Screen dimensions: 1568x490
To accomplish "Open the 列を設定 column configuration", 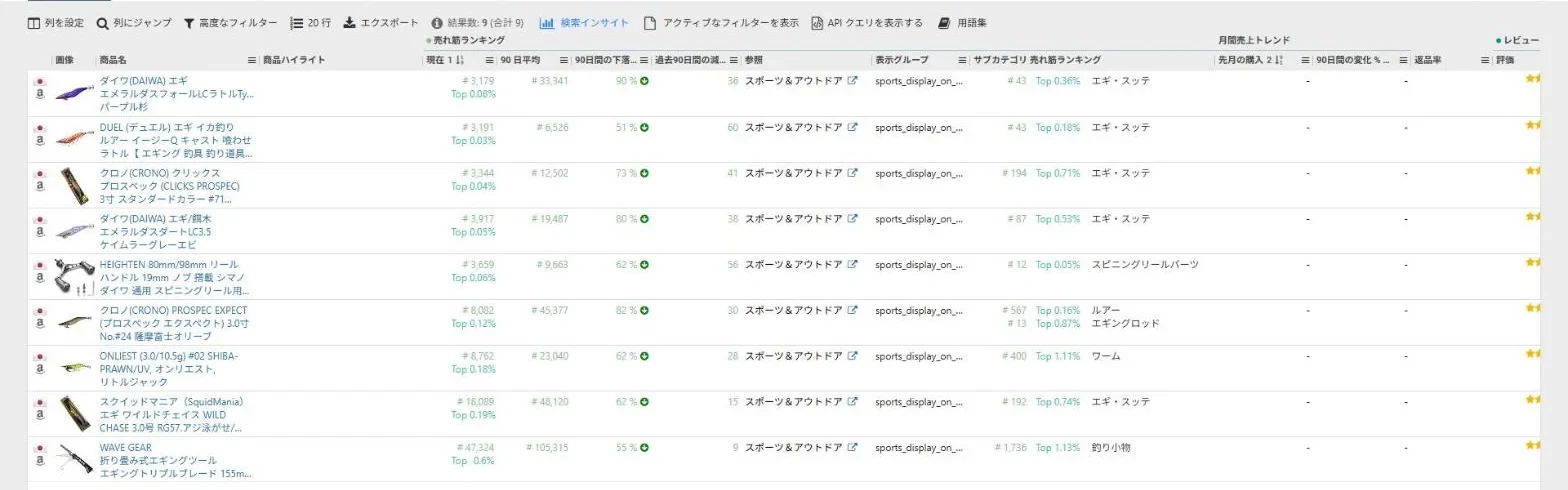I will [x=56, y=23].
